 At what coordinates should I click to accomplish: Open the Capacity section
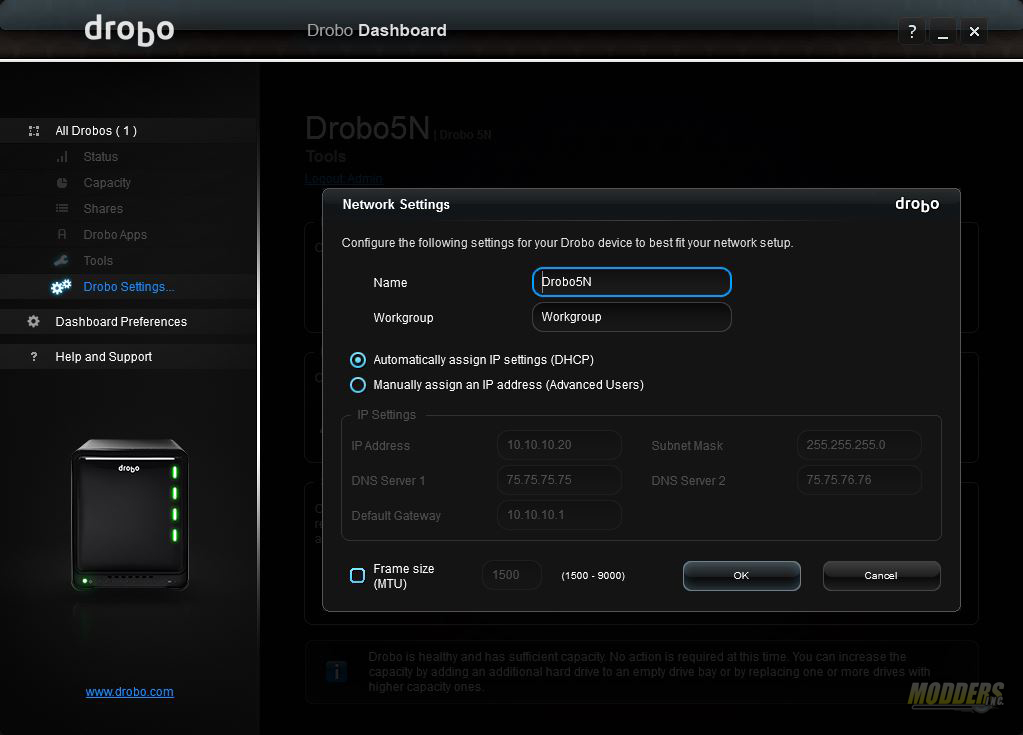[107, 183]
